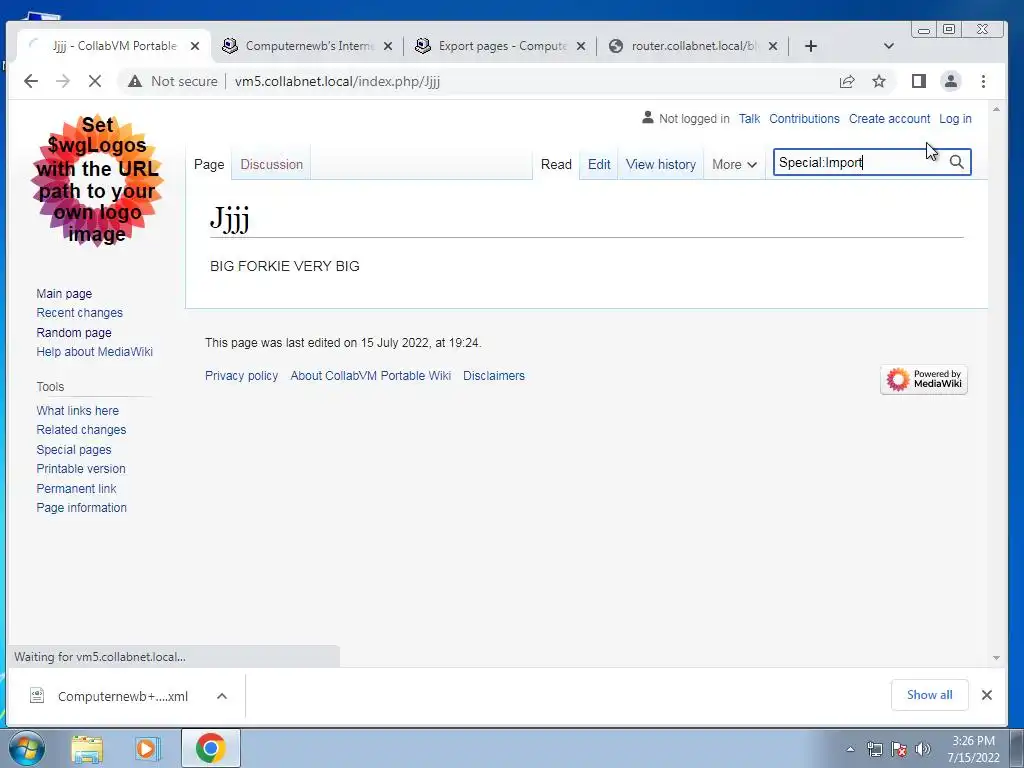1024x768 pixels.
Task: Click the wiki logo placeholder image
Action: click(x=97, y=180)
